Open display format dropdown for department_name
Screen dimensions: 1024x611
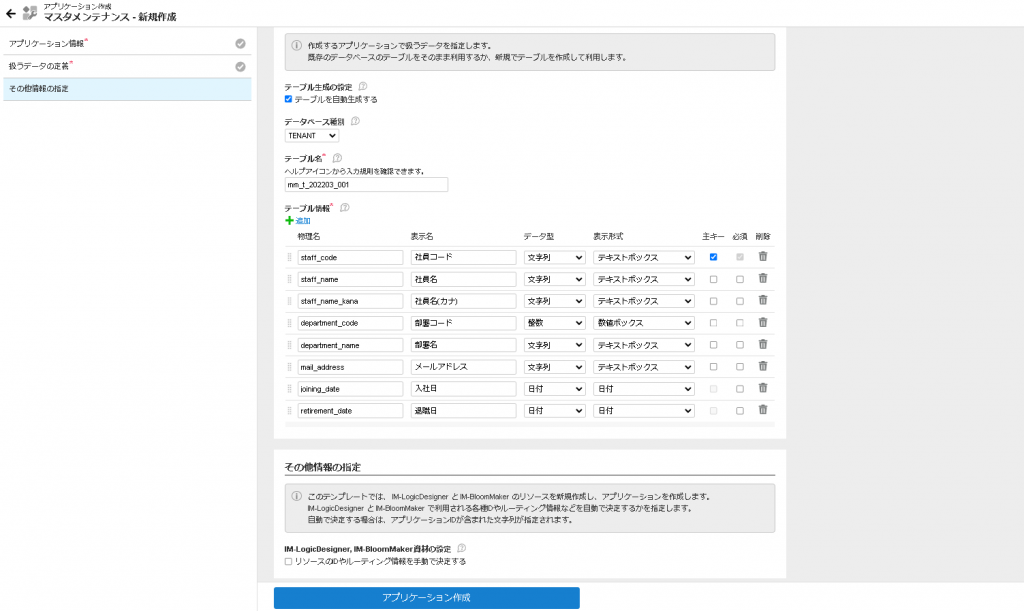coord(643,345)
